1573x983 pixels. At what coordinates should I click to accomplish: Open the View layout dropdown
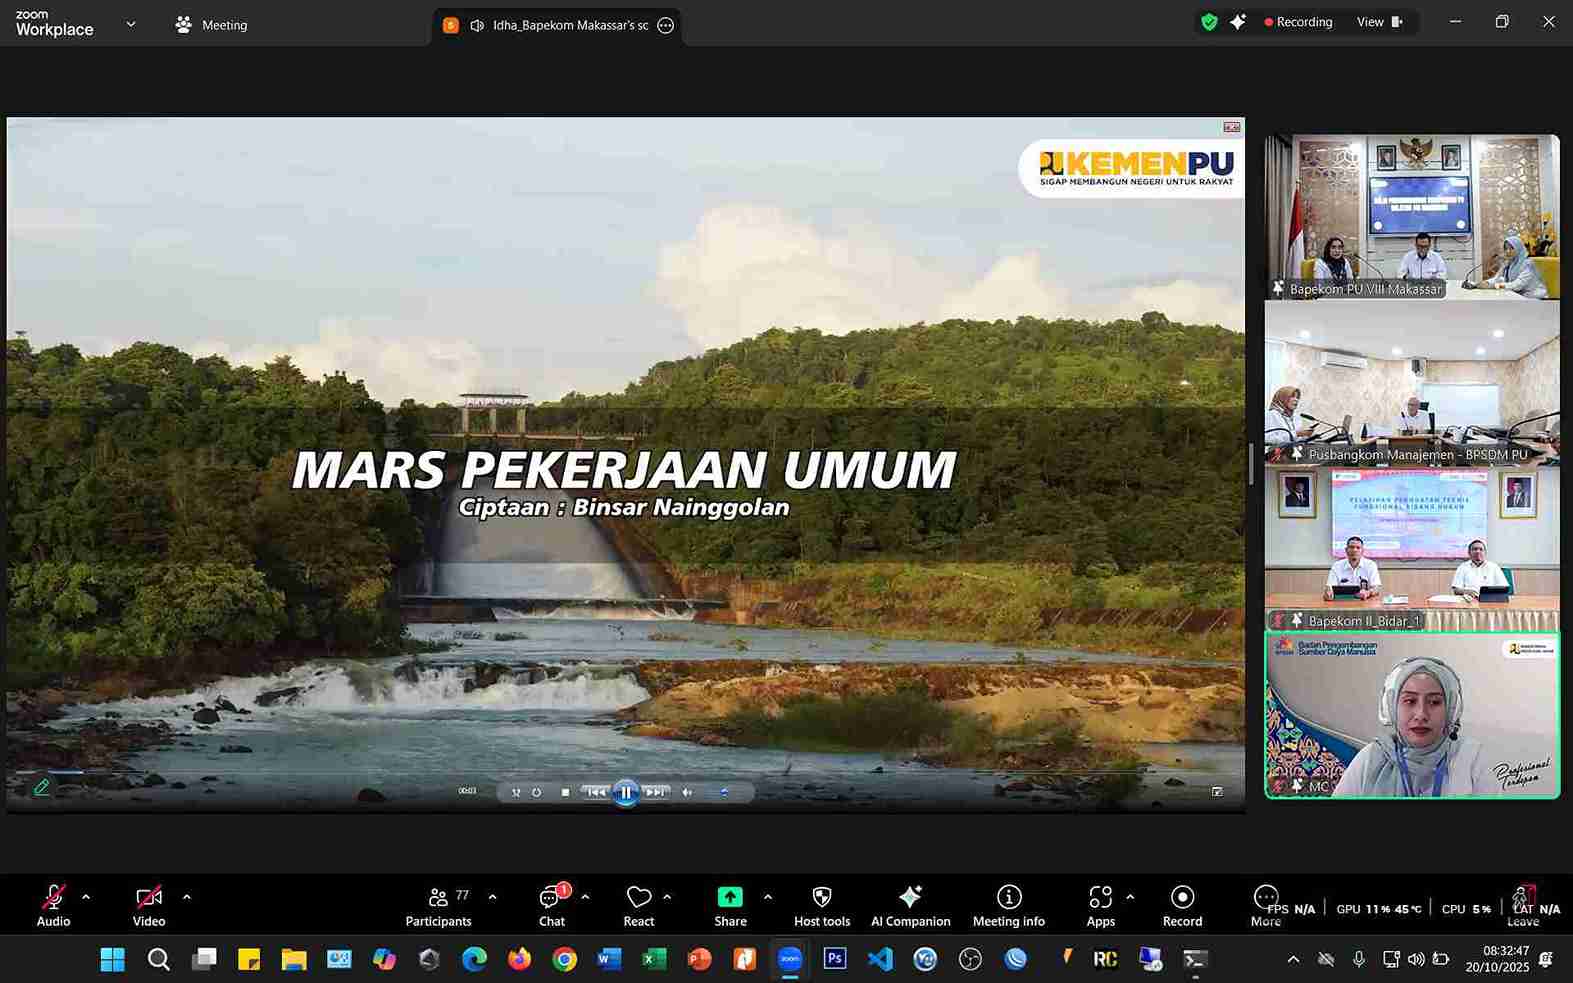point(1380,22)
